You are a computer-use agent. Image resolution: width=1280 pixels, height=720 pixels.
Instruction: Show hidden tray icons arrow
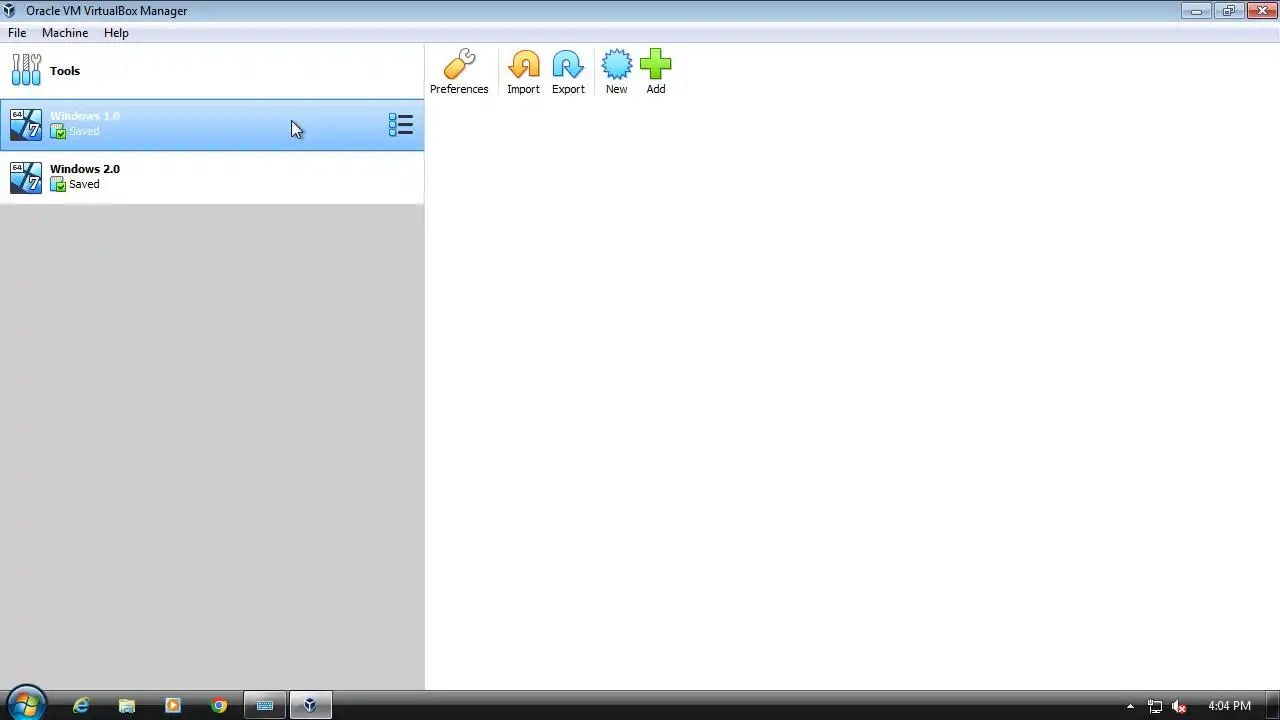pos(1130,706)
